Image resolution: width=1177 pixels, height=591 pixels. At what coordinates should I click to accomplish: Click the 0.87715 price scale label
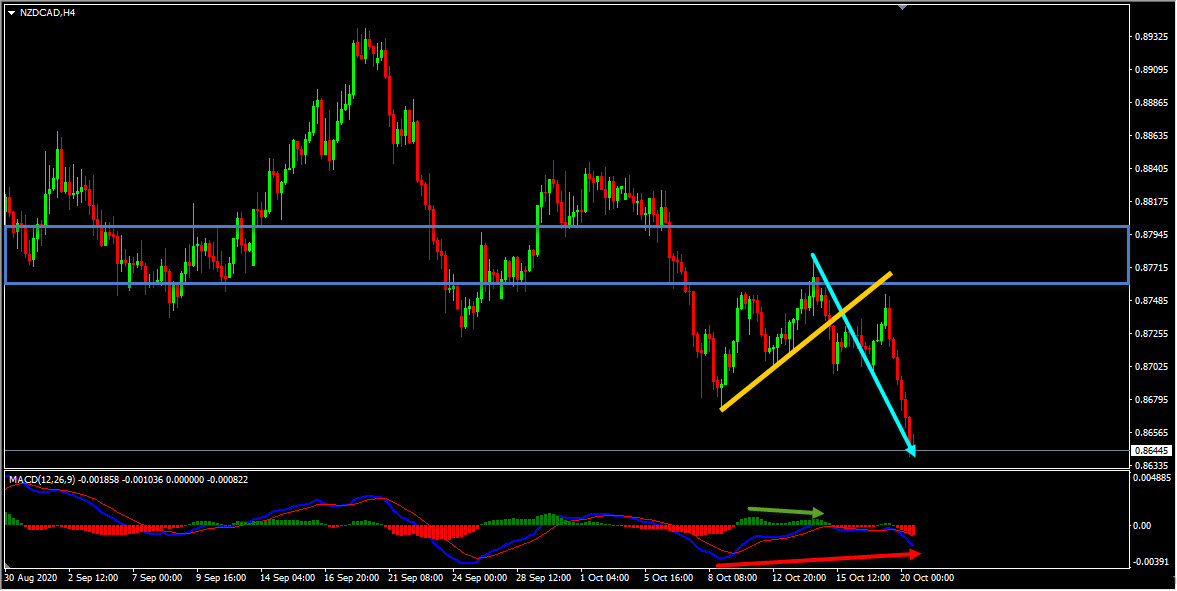click(1151, 267)
